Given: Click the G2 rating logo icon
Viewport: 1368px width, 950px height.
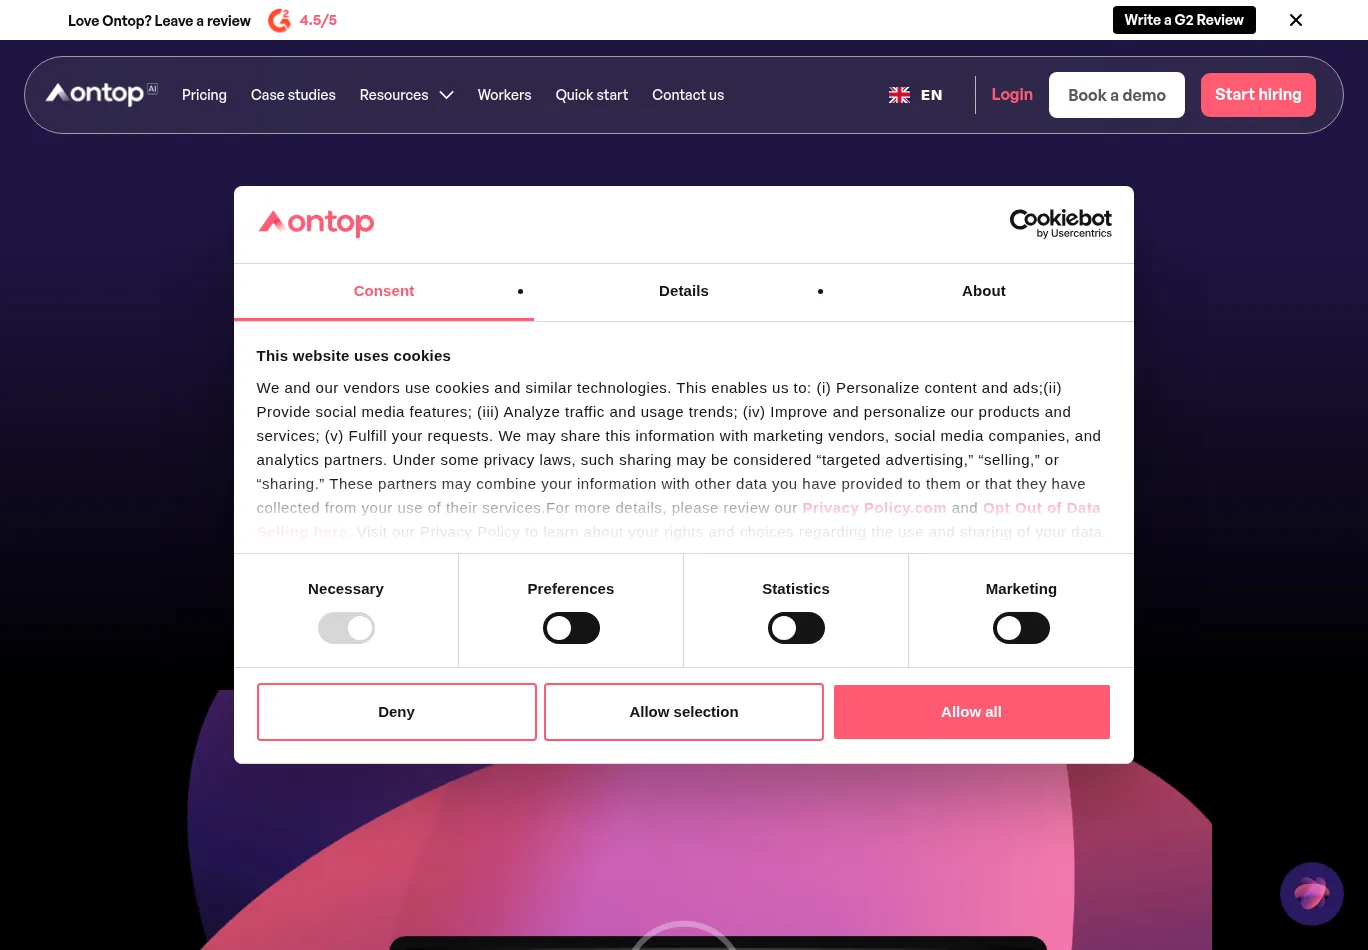Looking at the screenshot, I should 279,20.
